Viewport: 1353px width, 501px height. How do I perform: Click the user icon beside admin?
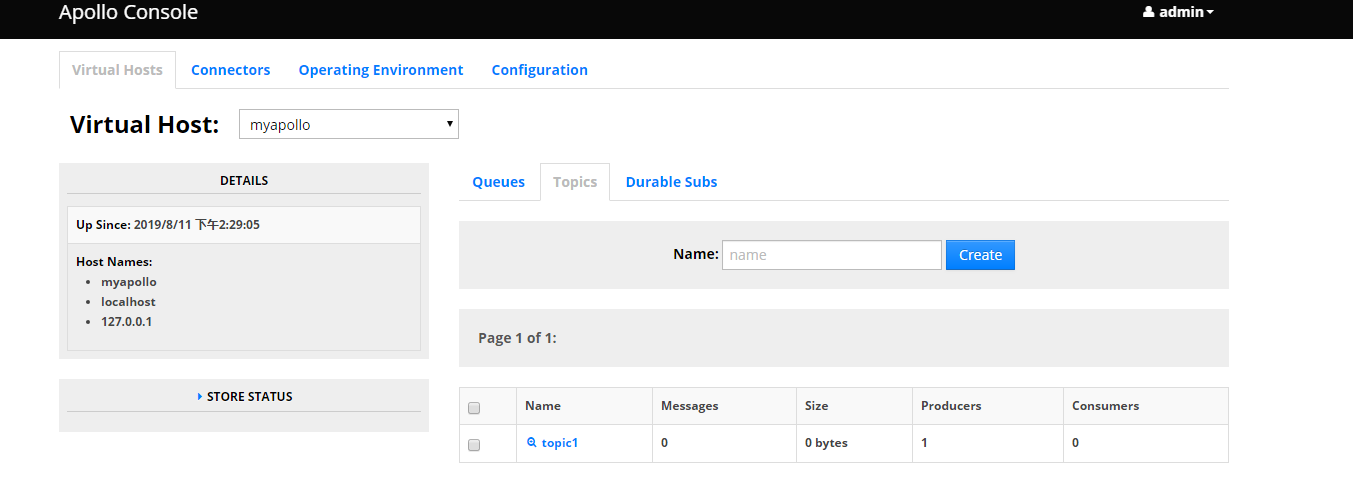[x=1149, y=13]
